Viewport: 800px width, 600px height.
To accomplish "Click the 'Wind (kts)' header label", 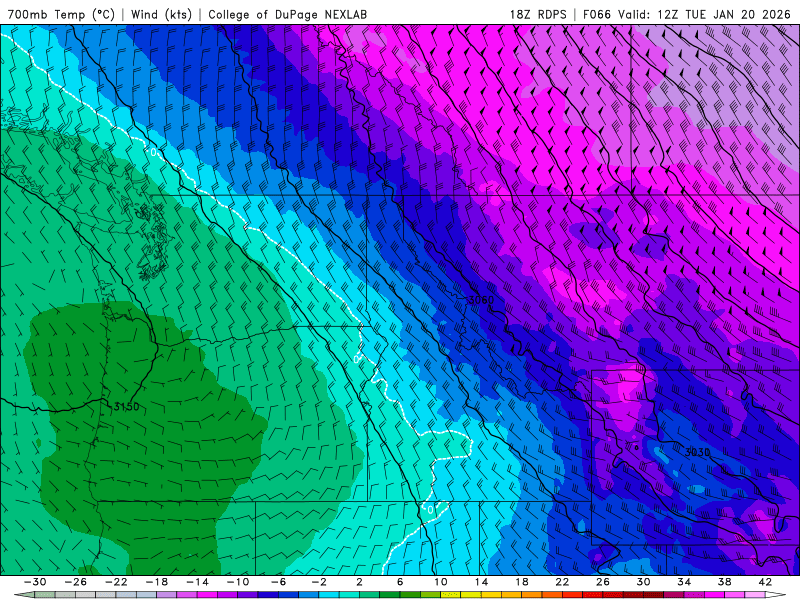I will (161, 14).
